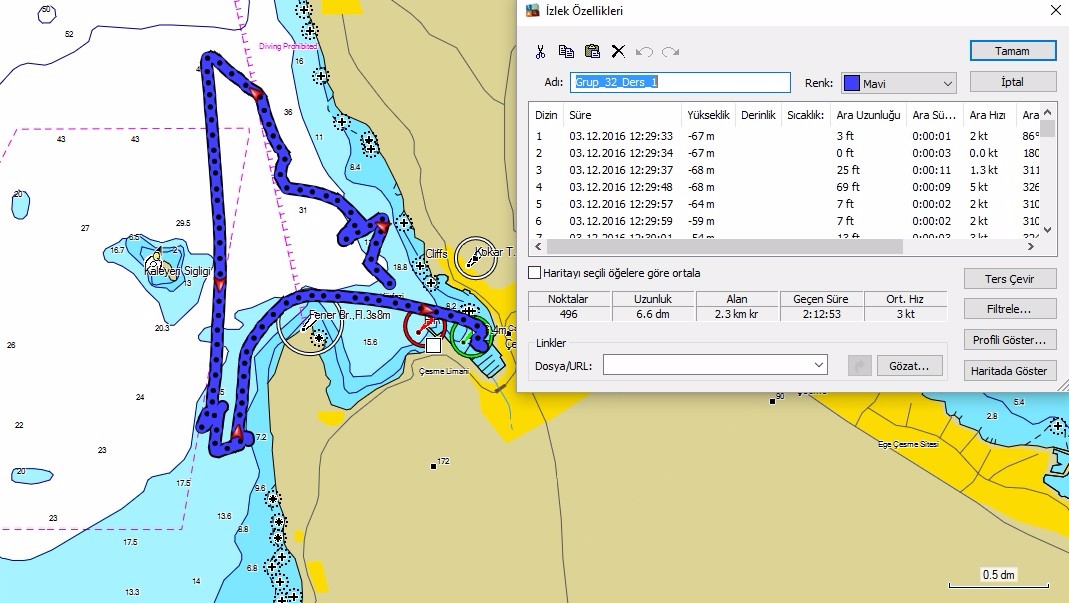Click the horizontal scroll right arrow
The width and height of the screenshot is (1069, 603).
click(x=1031, y=246)
